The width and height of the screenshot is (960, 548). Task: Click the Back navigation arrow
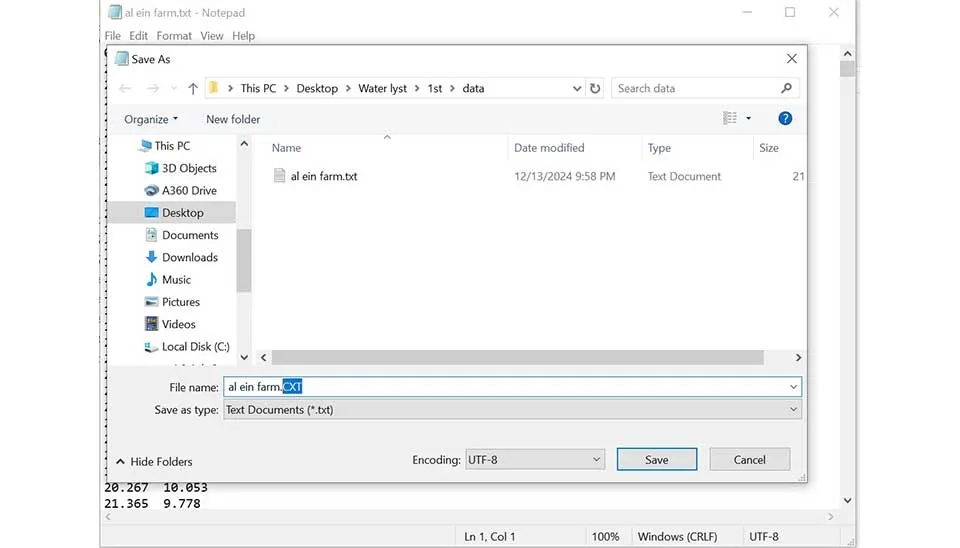[125, 89]
